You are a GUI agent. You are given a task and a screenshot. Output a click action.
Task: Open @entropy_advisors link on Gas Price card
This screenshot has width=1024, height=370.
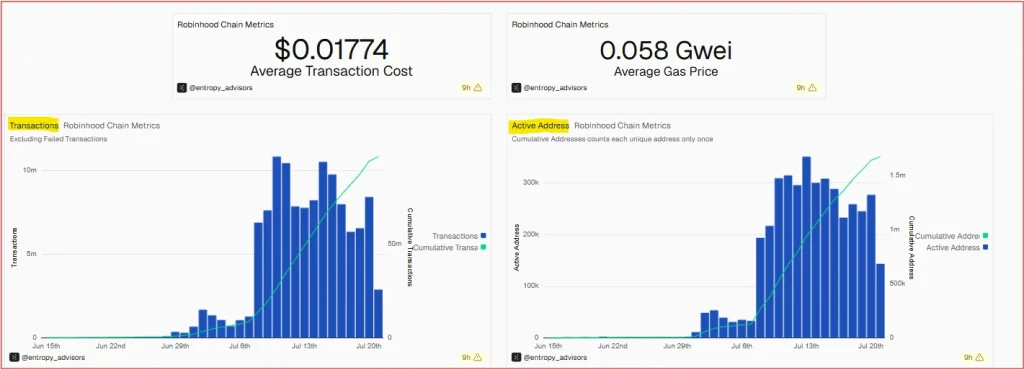(x=555, y=87)
